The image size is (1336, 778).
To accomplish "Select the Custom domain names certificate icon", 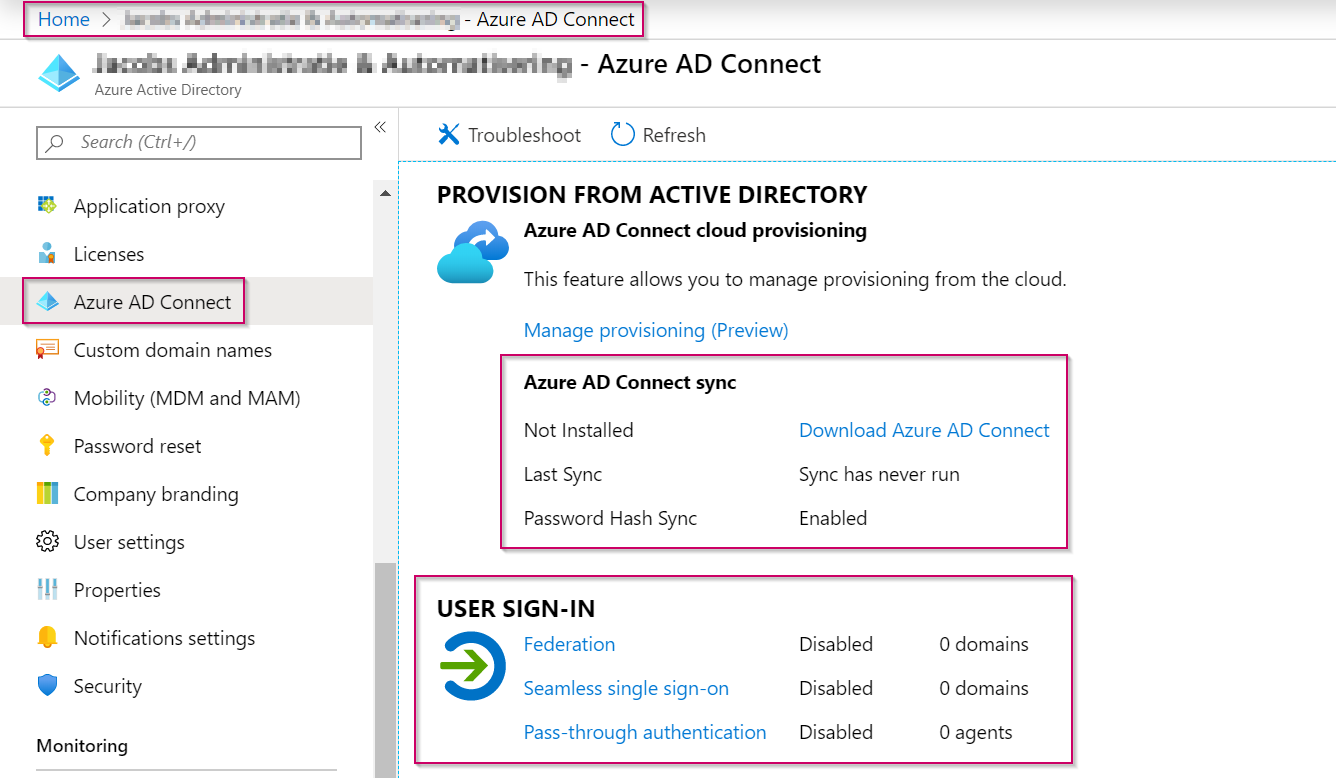I will coord(46,349).
